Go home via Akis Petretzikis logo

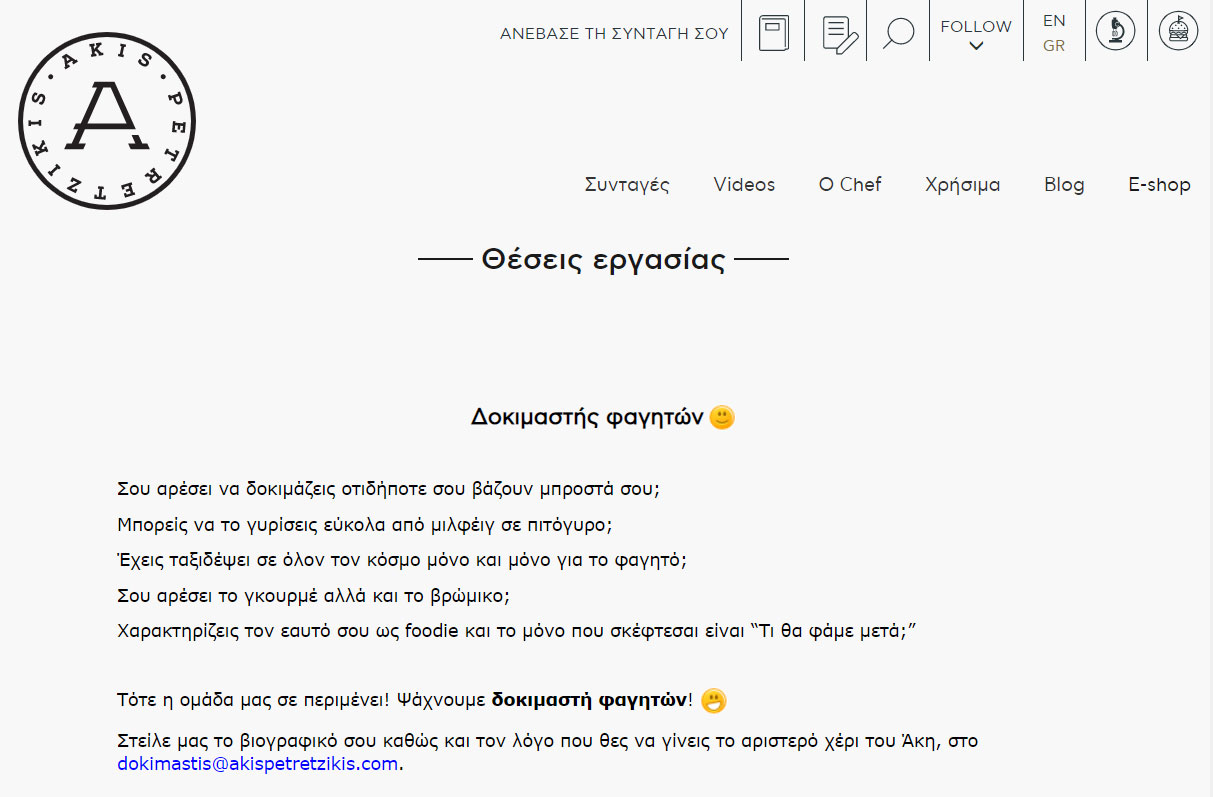[x=107, y=121]
